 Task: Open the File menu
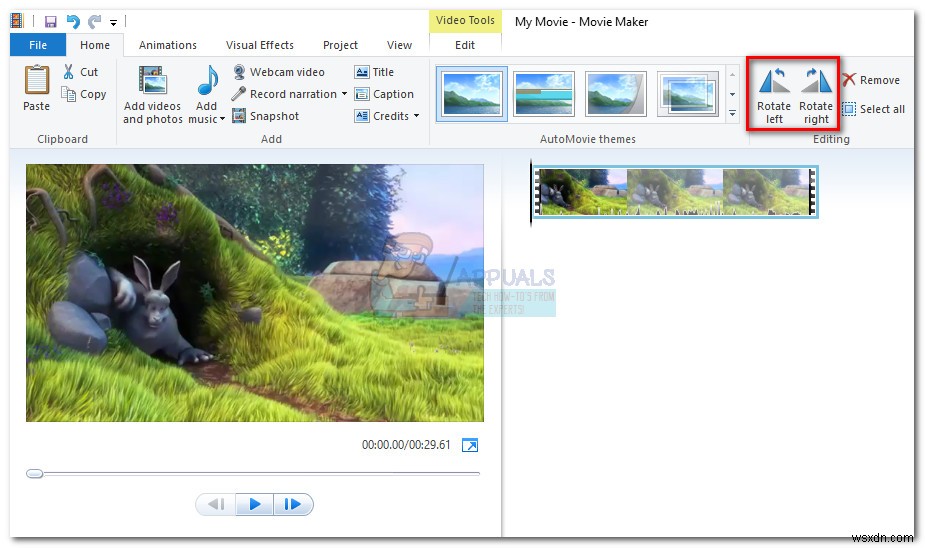[x=38, y=45]
